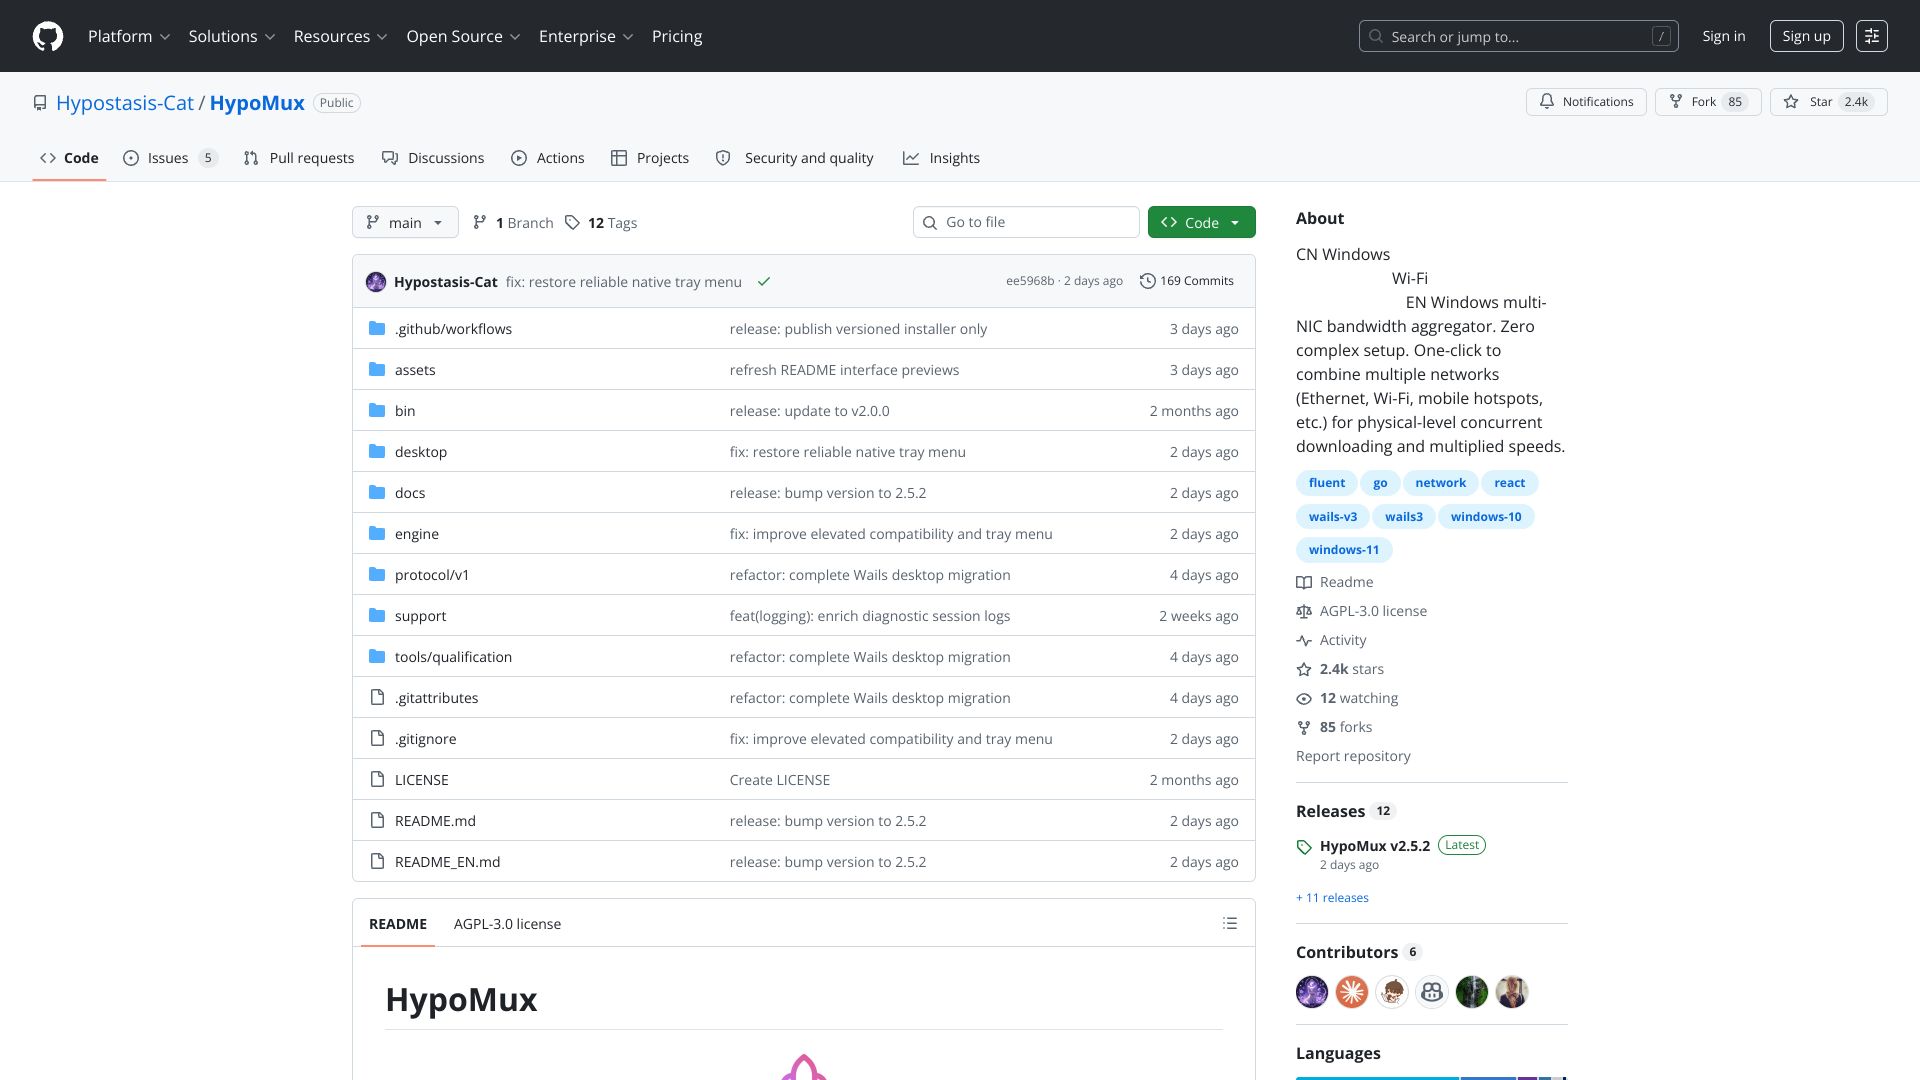Open the Issues tab
This screenshot has width=1920, height=1080.
click(x=170, y=158)
